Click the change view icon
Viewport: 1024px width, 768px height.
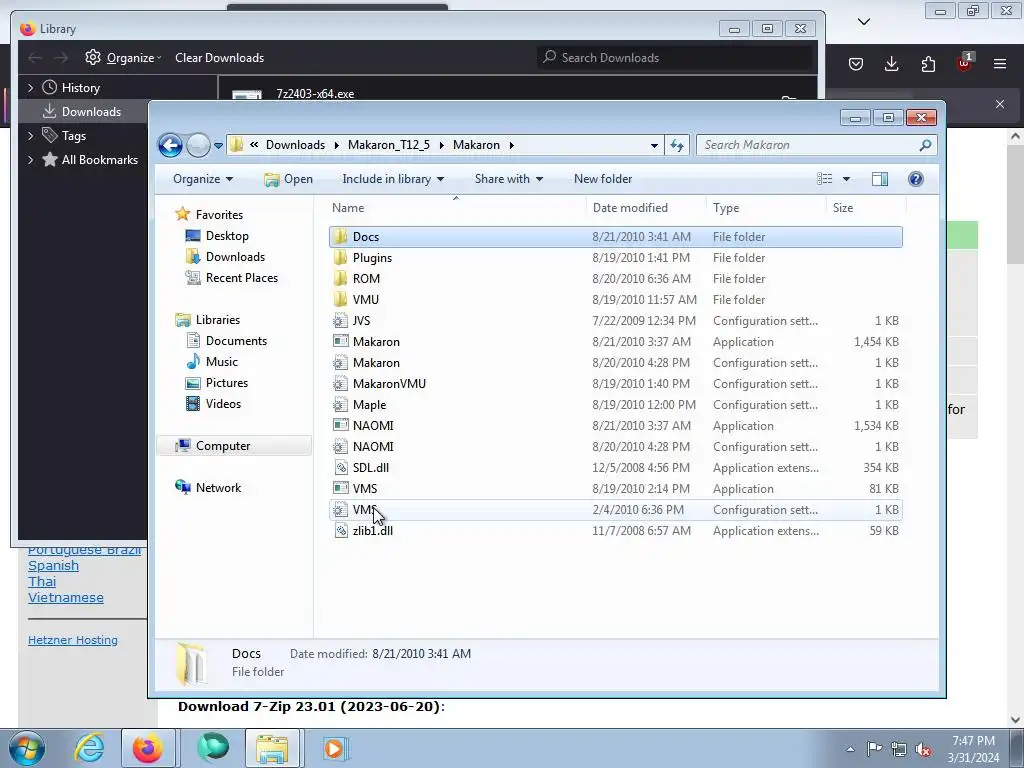coord(825,179)
